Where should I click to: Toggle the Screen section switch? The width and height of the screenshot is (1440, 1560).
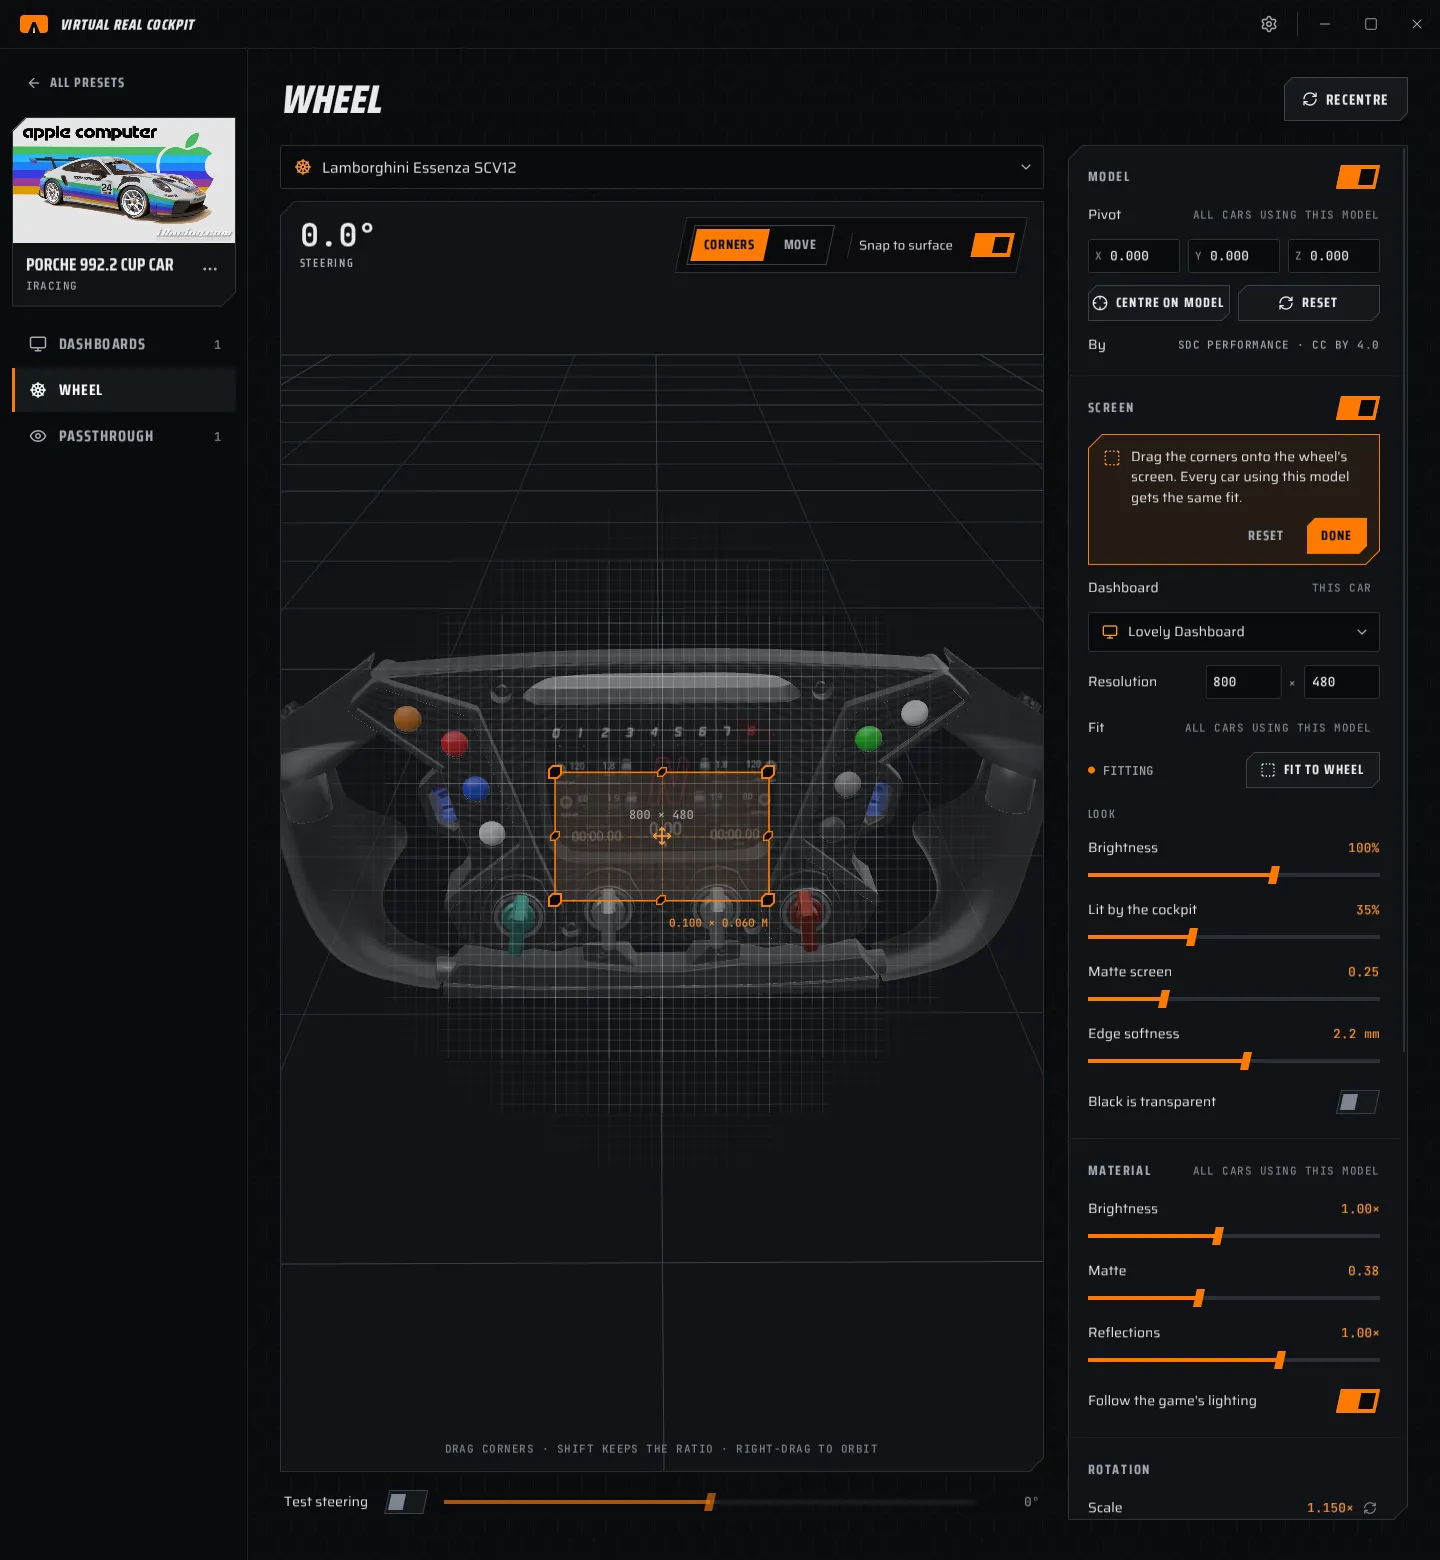pos(1358,408)
